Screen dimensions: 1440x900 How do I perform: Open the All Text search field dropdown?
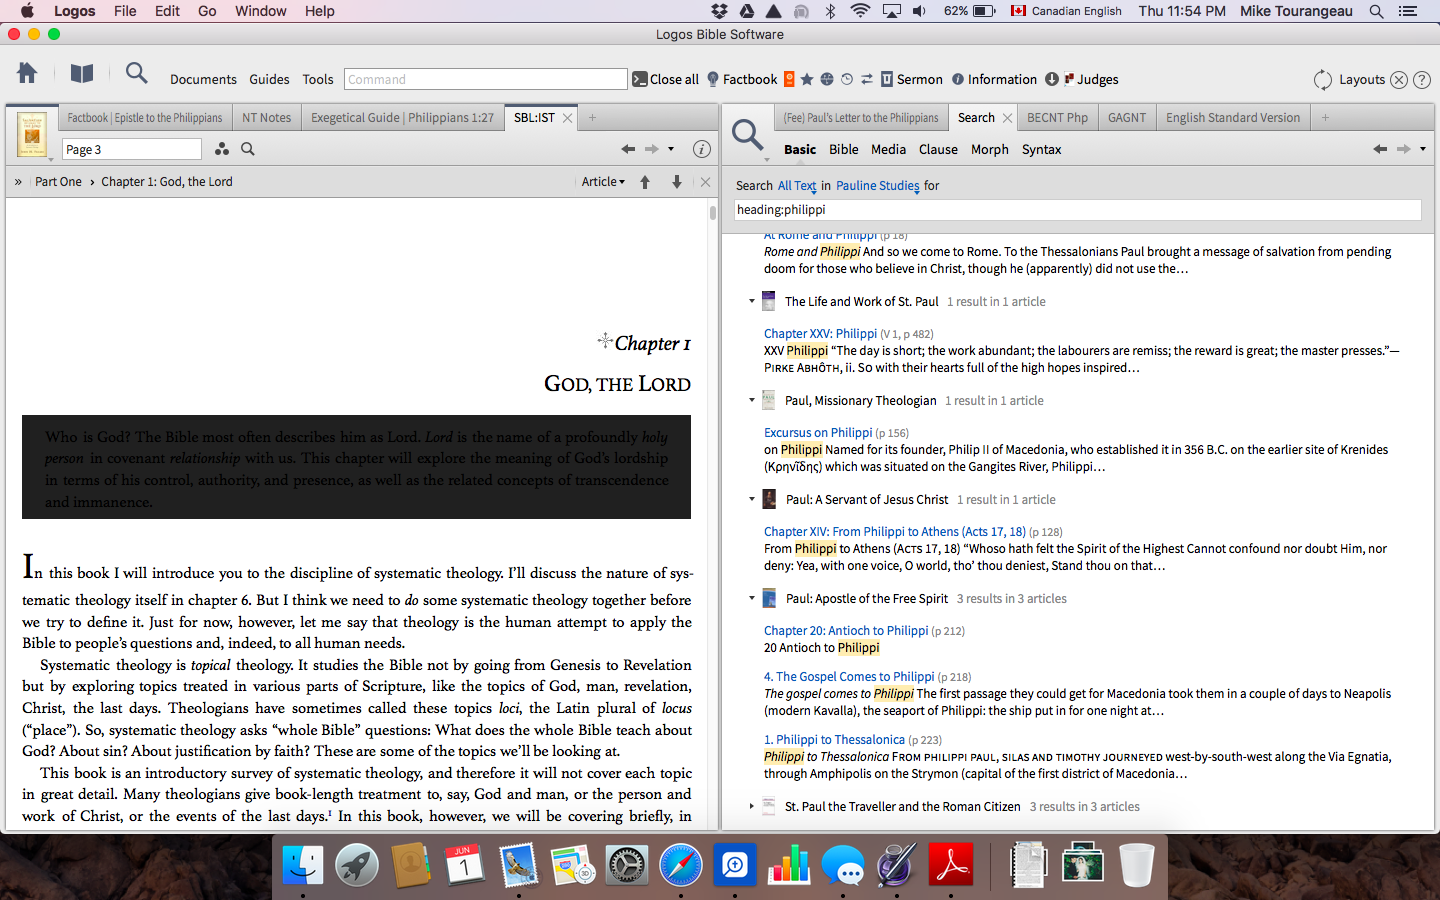coord(797,186)
